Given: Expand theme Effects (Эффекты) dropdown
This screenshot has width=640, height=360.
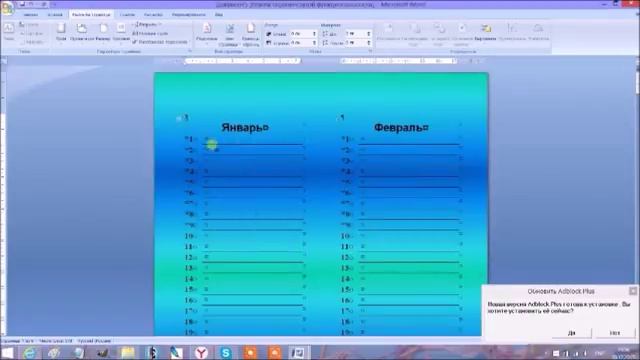Looking at the screenshot, I should coord(31,42).
